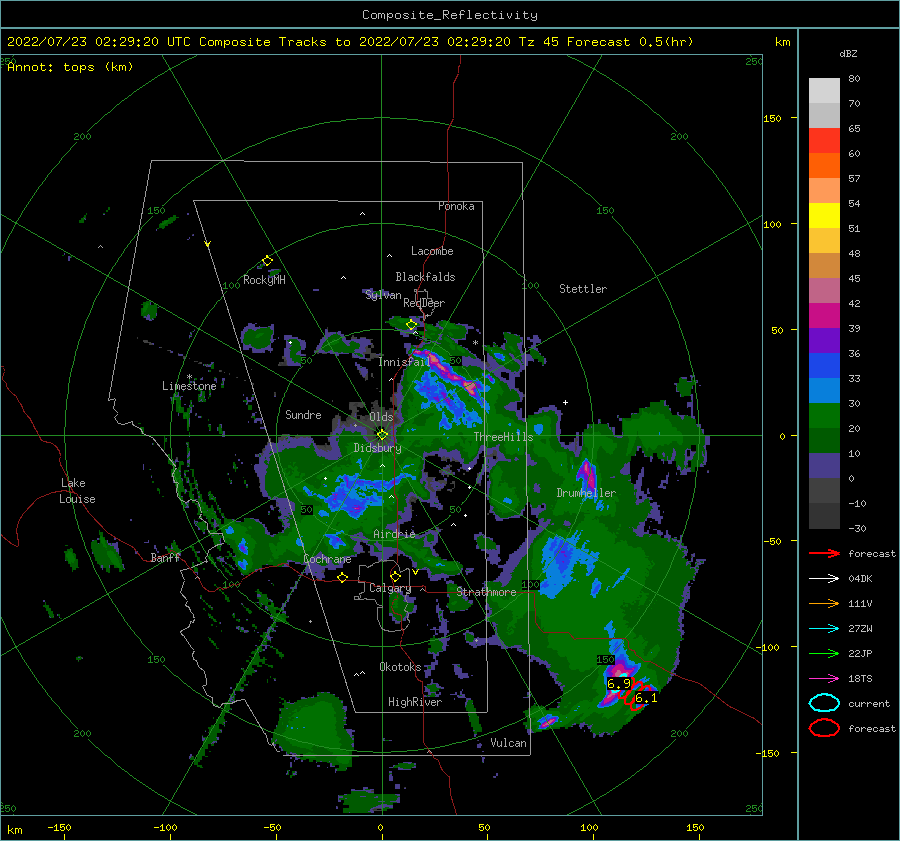Click the Ponoka city label
The image size is (900, 841).
(x=456, y=206)
